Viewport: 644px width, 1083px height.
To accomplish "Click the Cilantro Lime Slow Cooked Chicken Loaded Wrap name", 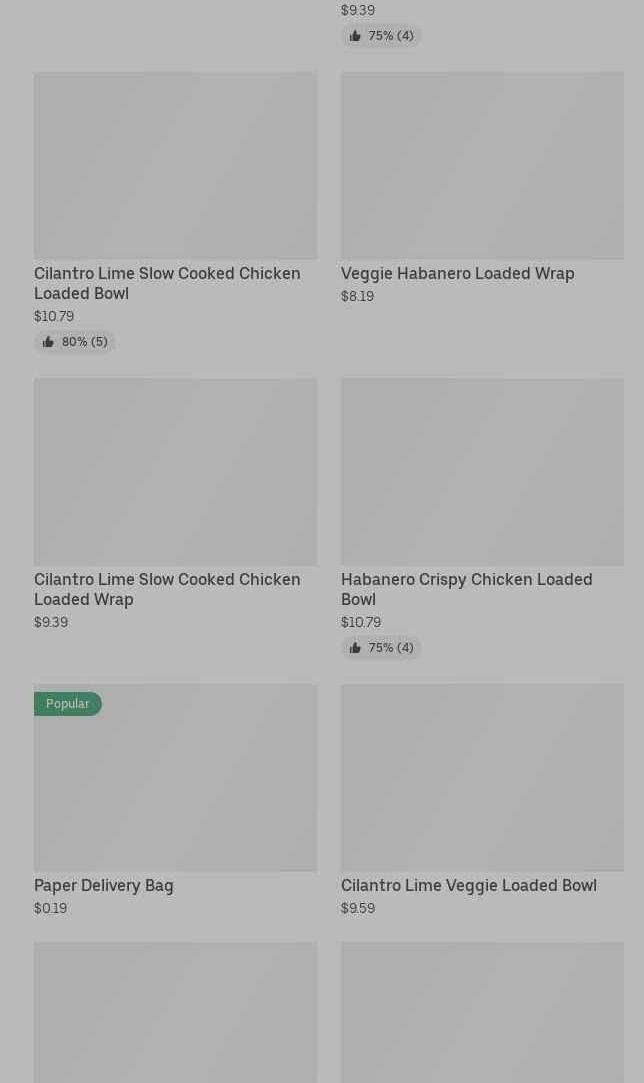I will (167, 589).
